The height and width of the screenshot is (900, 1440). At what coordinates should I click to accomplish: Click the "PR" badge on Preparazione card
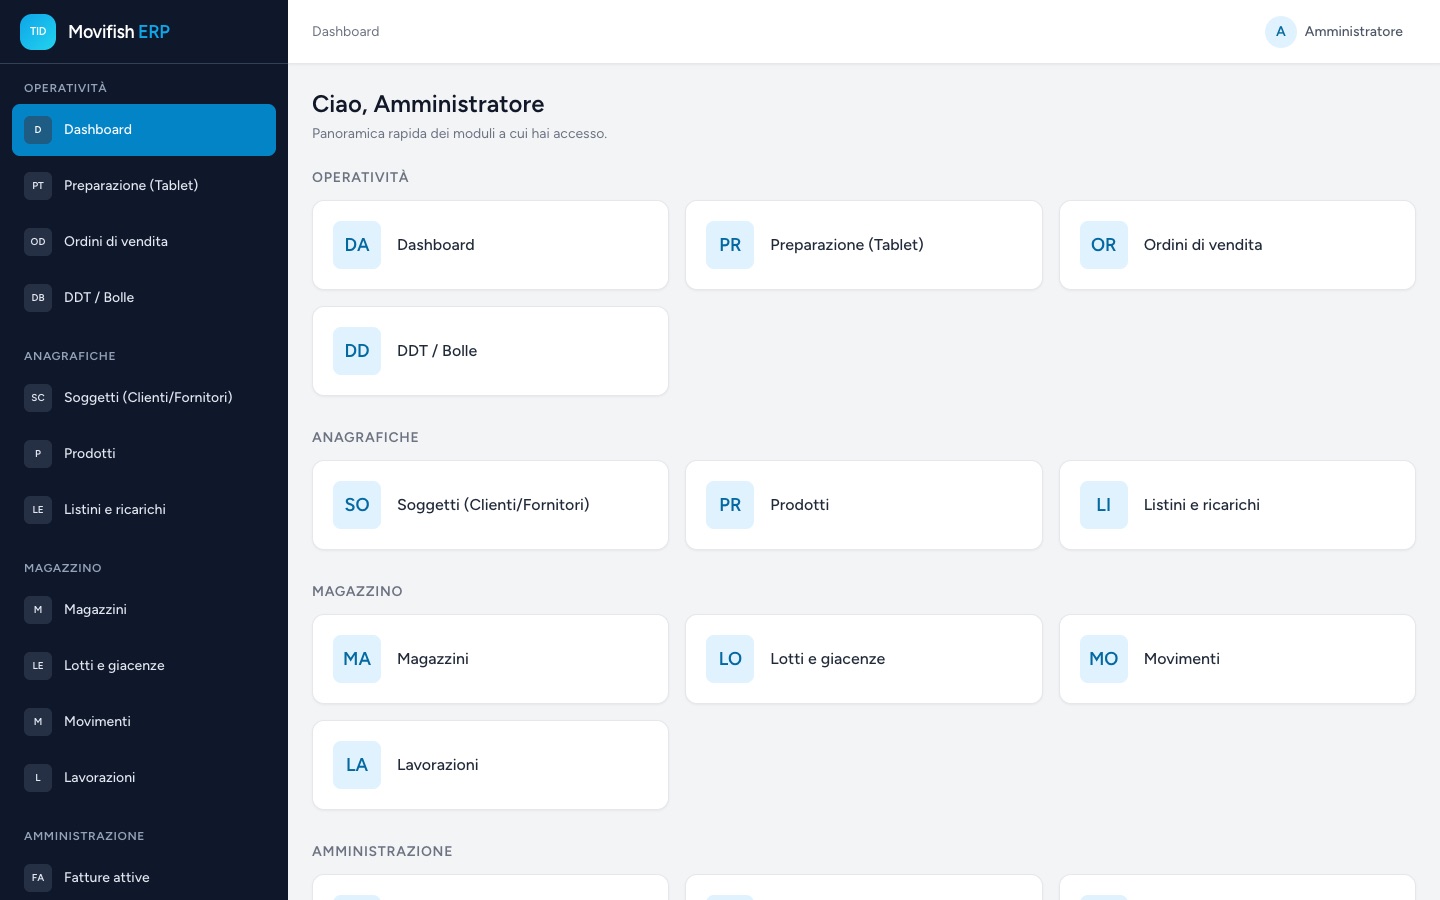tap(730, 245)
